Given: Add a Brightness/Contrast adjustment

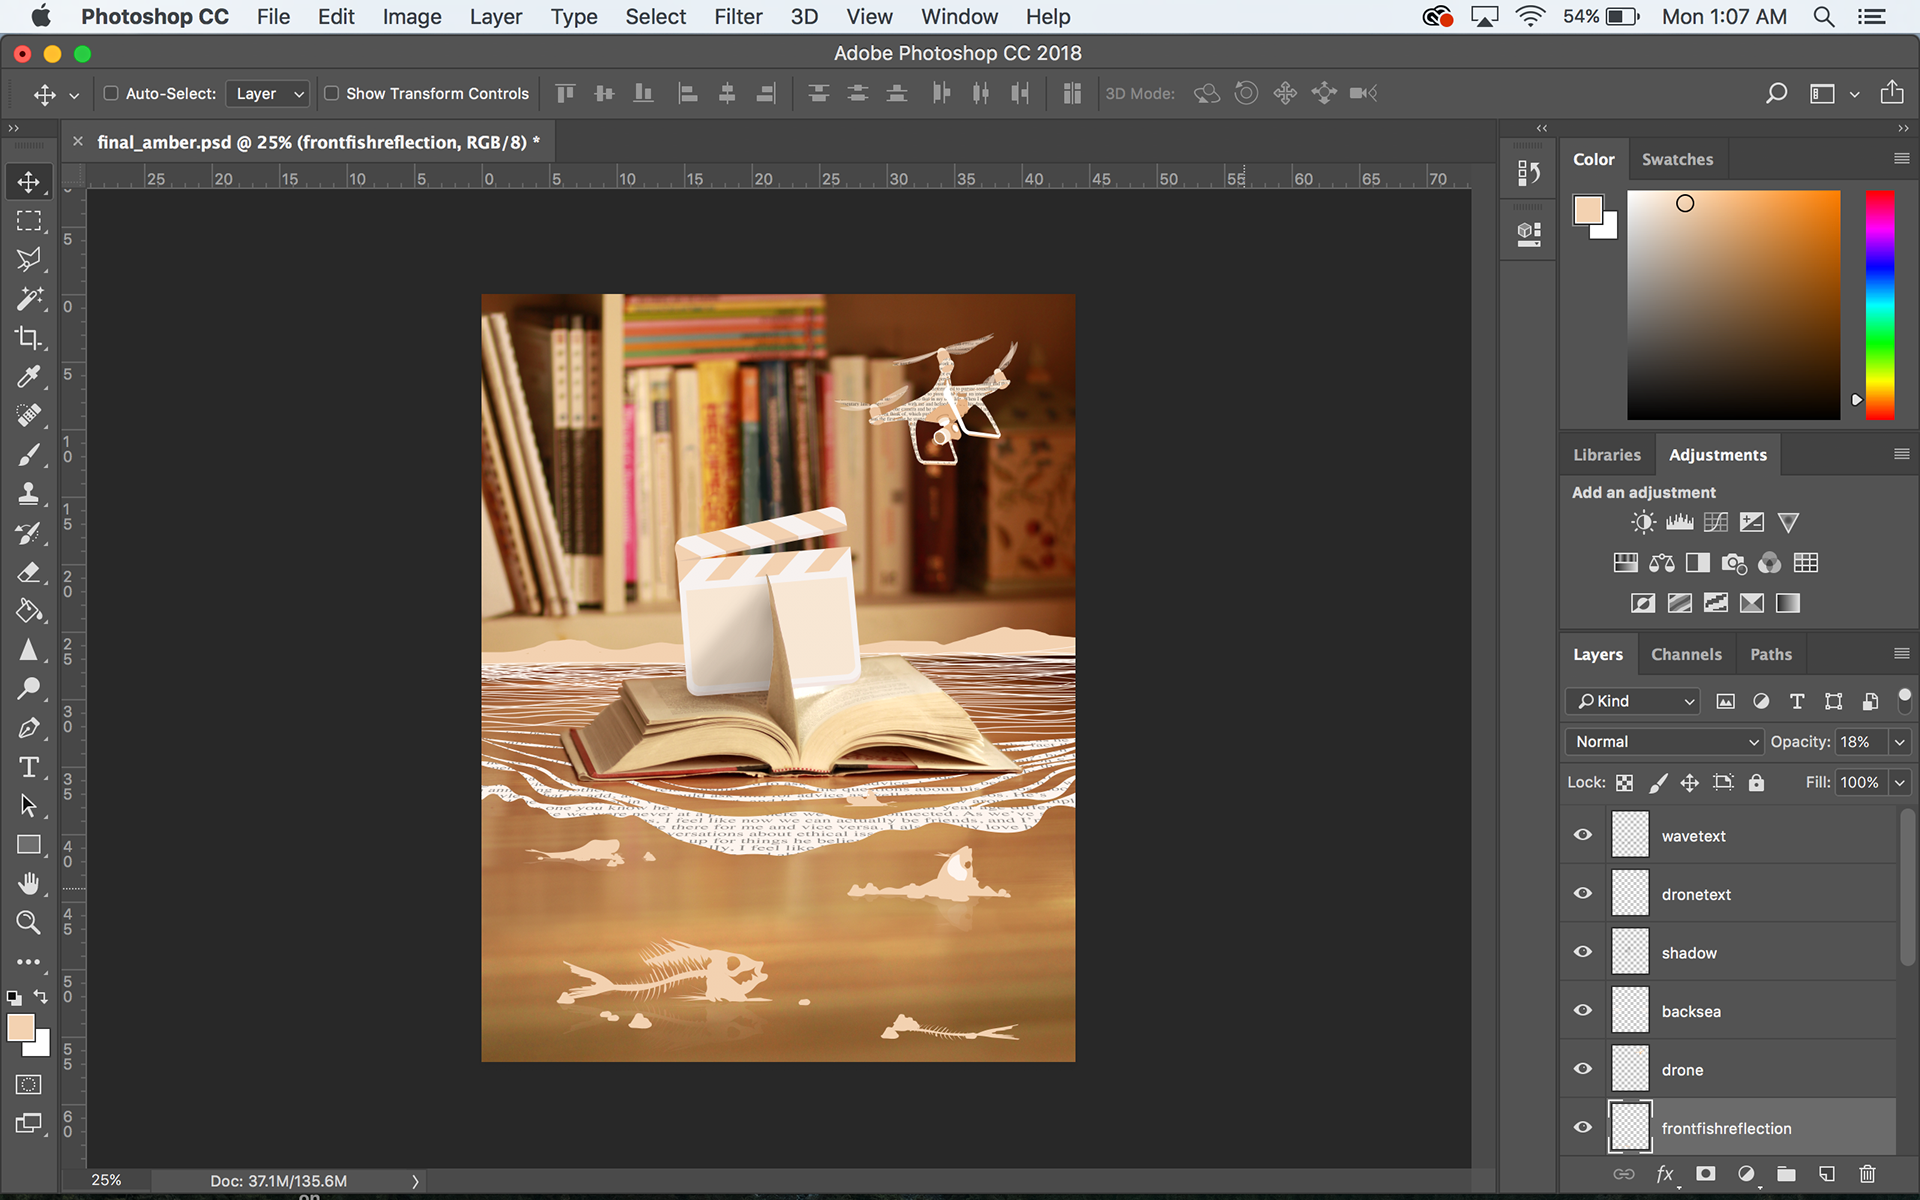Looking at the screenshot, I should [1643, 522].
